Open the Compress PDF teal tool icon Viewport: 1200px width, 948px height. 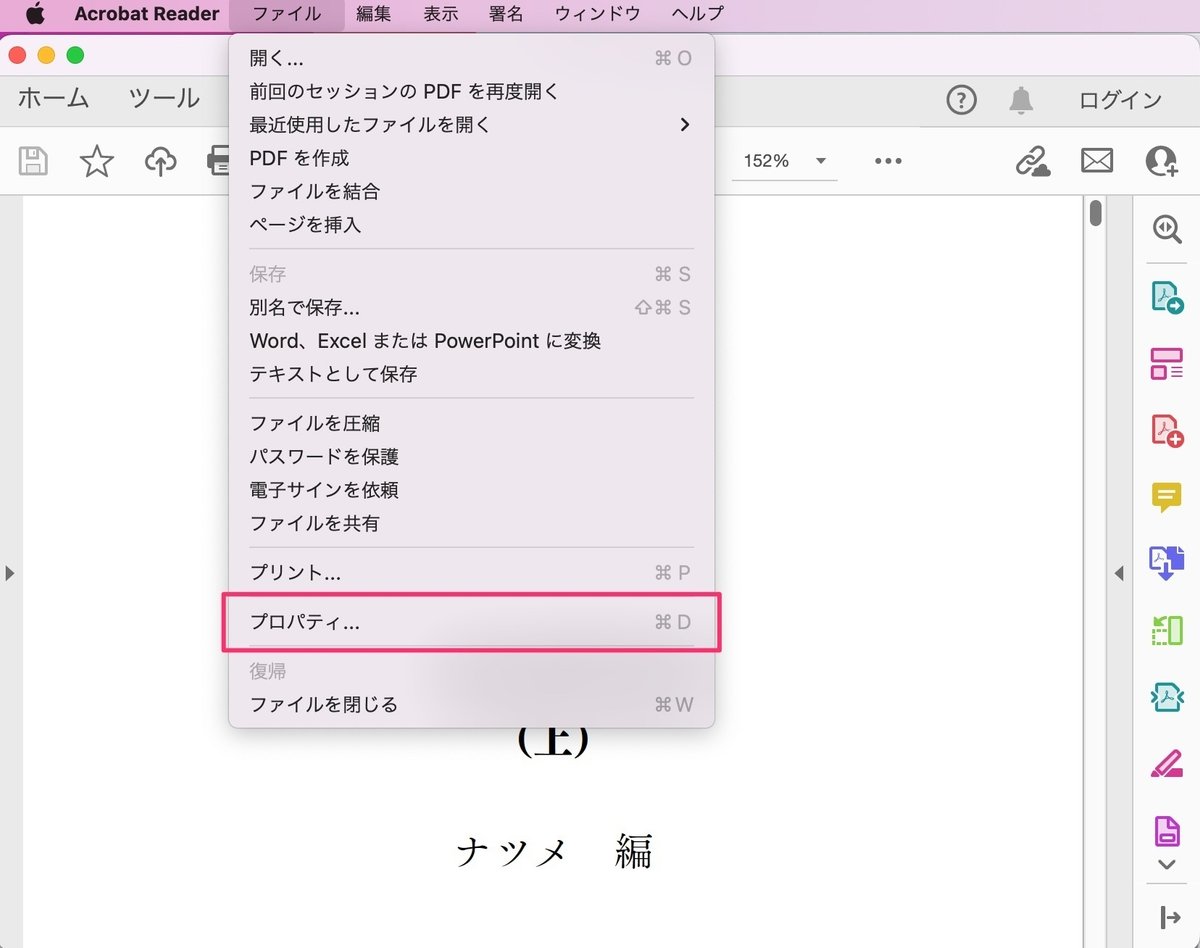pyautogui.click(x=1167, y=697)
